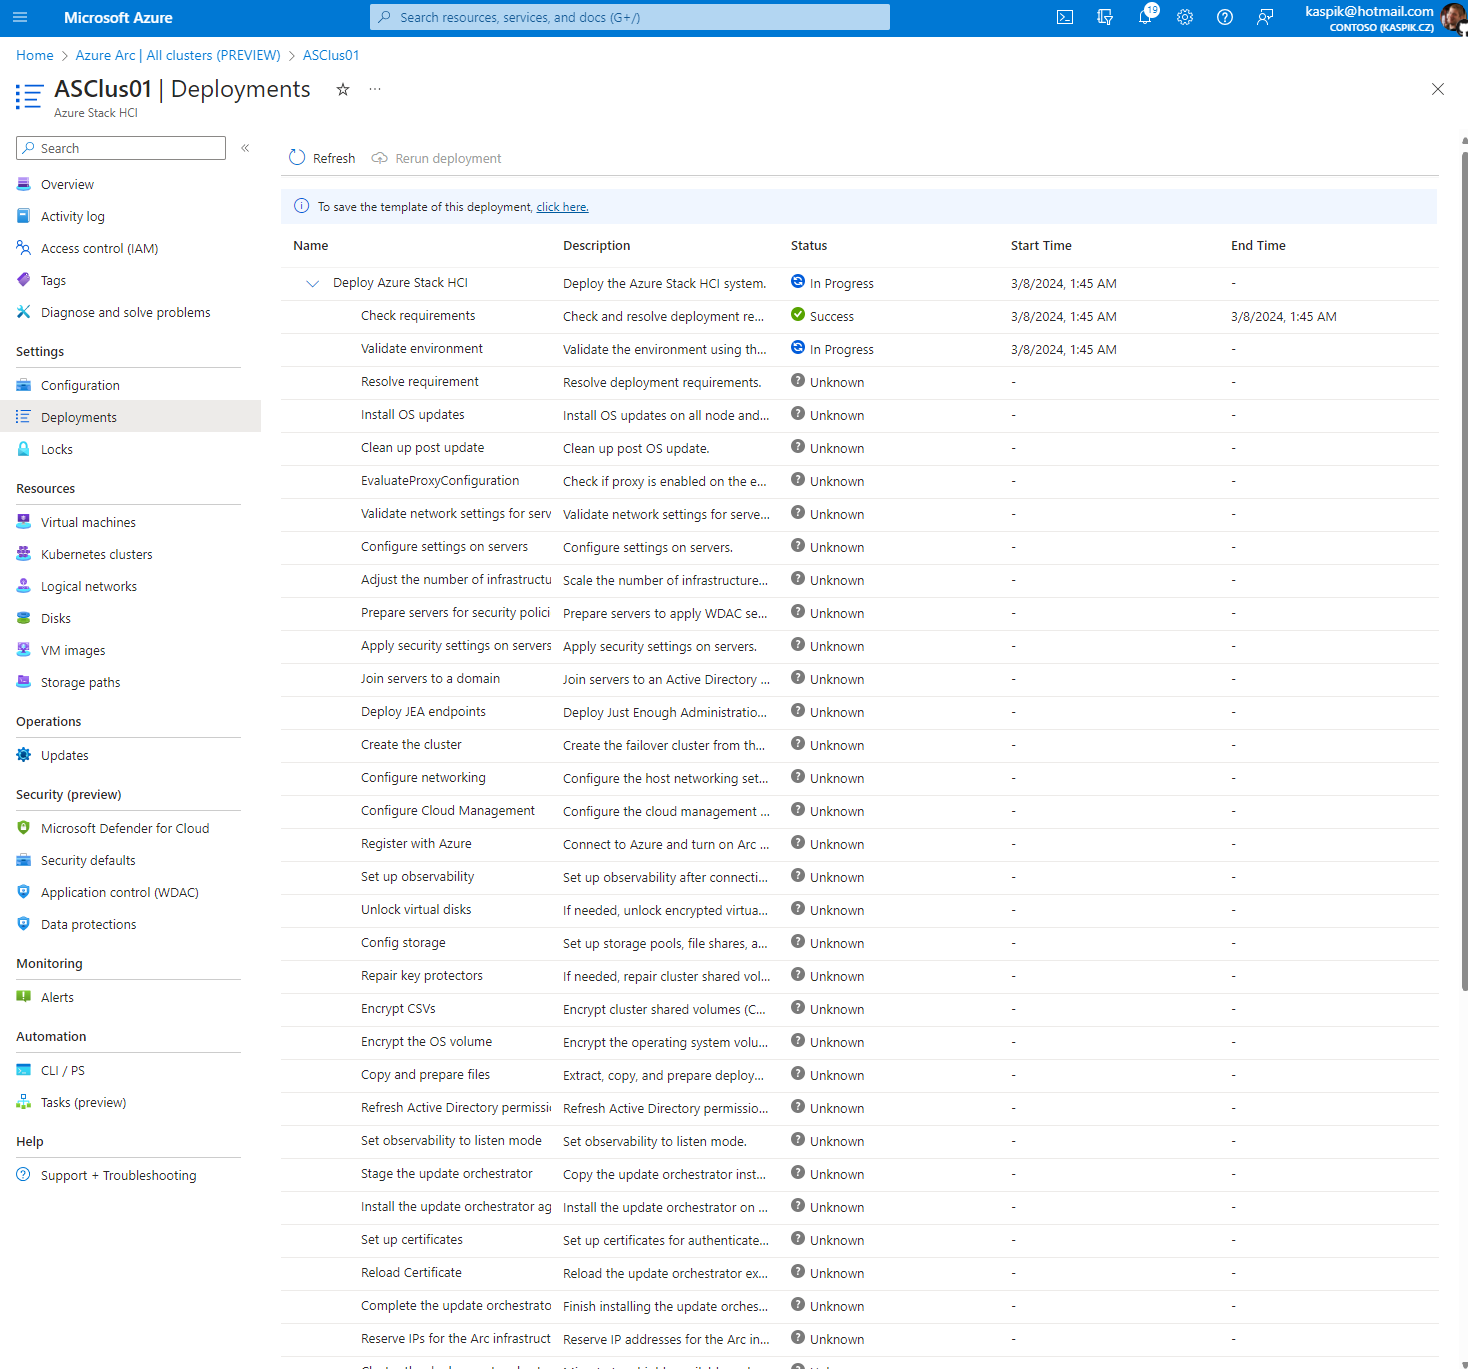Click 'Encrypt CSVs' deployment step
Screen dimensions: 1468x1369
pyautogui.click(x=398, y=1008)
